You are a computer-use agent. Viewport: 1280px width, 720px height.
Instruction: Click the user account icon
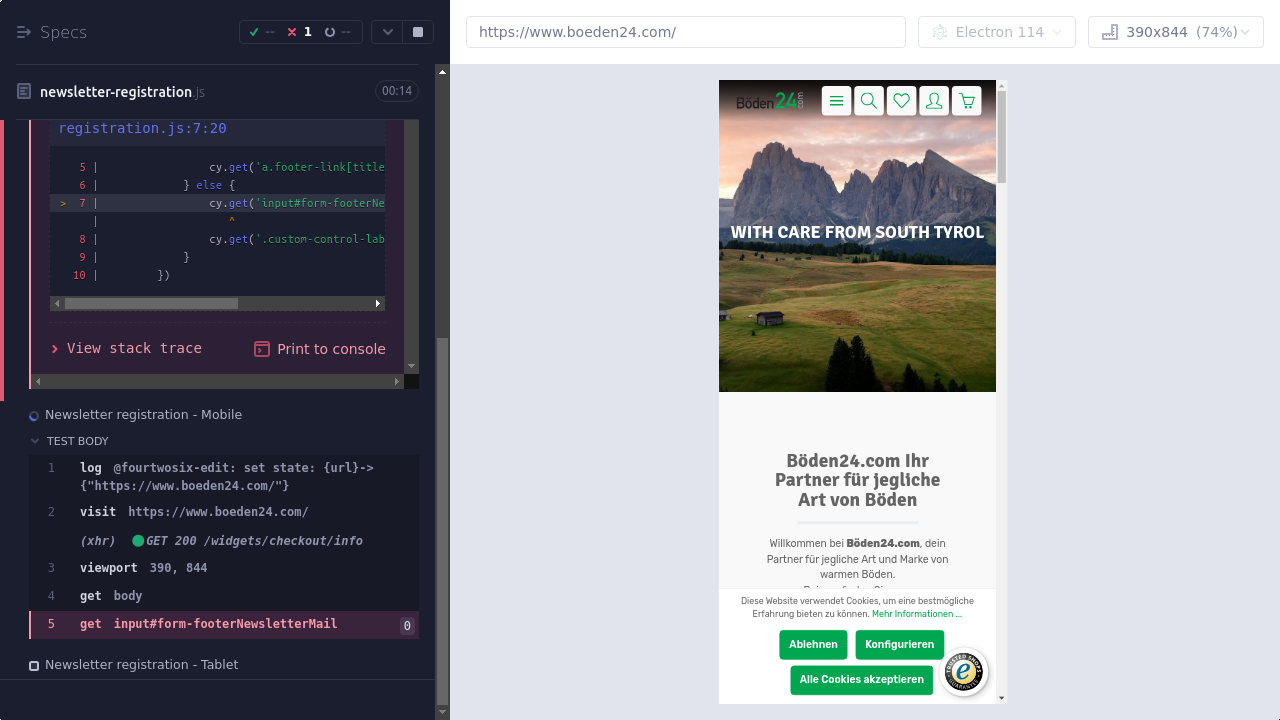pos(934,101)
